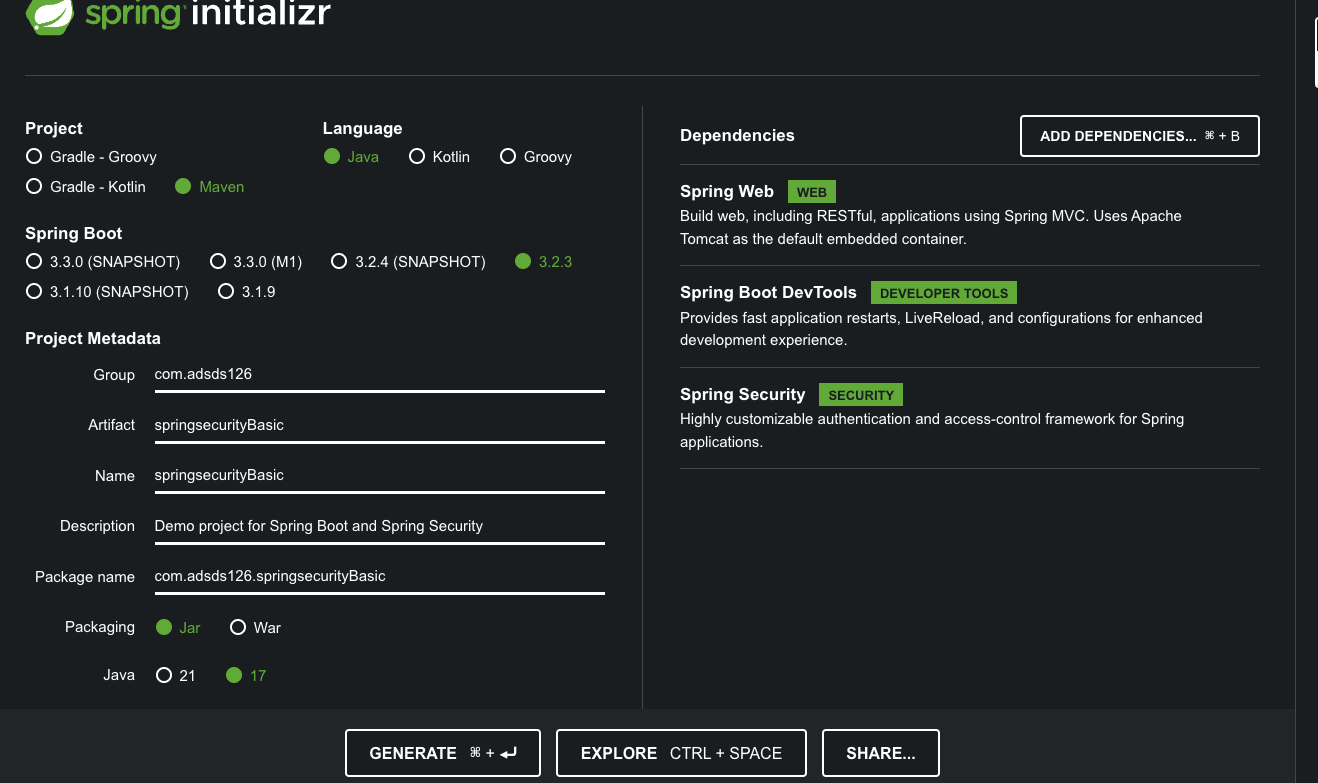Click the Language section heading

coord(362,129)
